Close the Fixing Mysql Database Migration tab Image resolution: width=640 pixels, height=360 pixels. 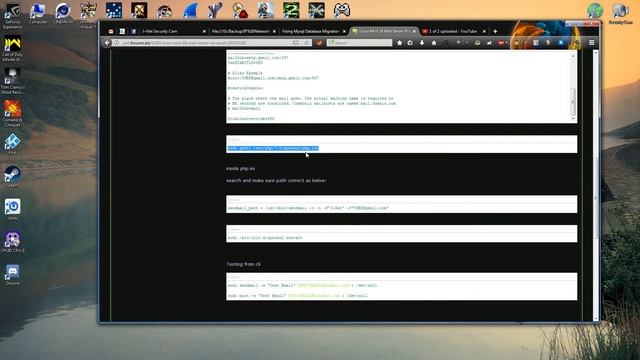coord(344,31)
